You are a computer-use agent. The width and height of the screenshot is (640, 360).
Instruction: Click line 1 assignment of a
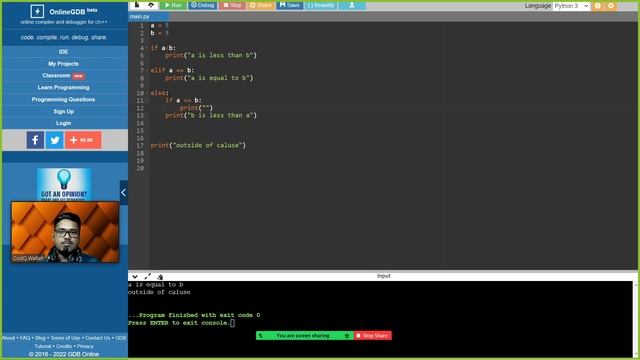click(160, 26)
